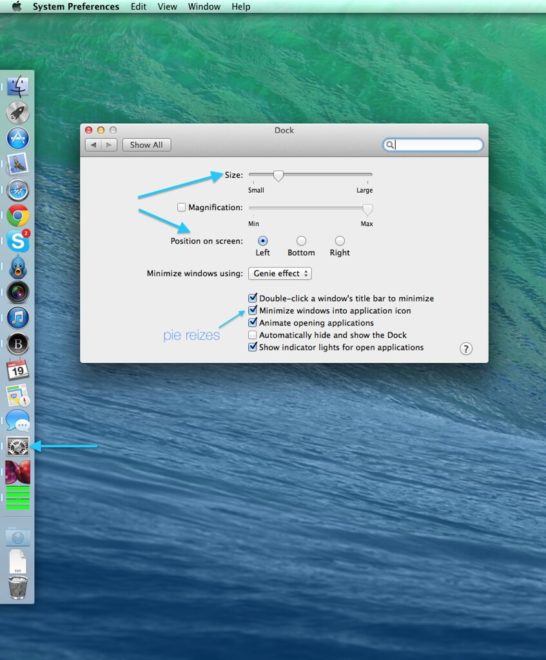Toggle Show indicator lights for open applications
This screenshot has width=546, height=660.
(x=253, y=347)
